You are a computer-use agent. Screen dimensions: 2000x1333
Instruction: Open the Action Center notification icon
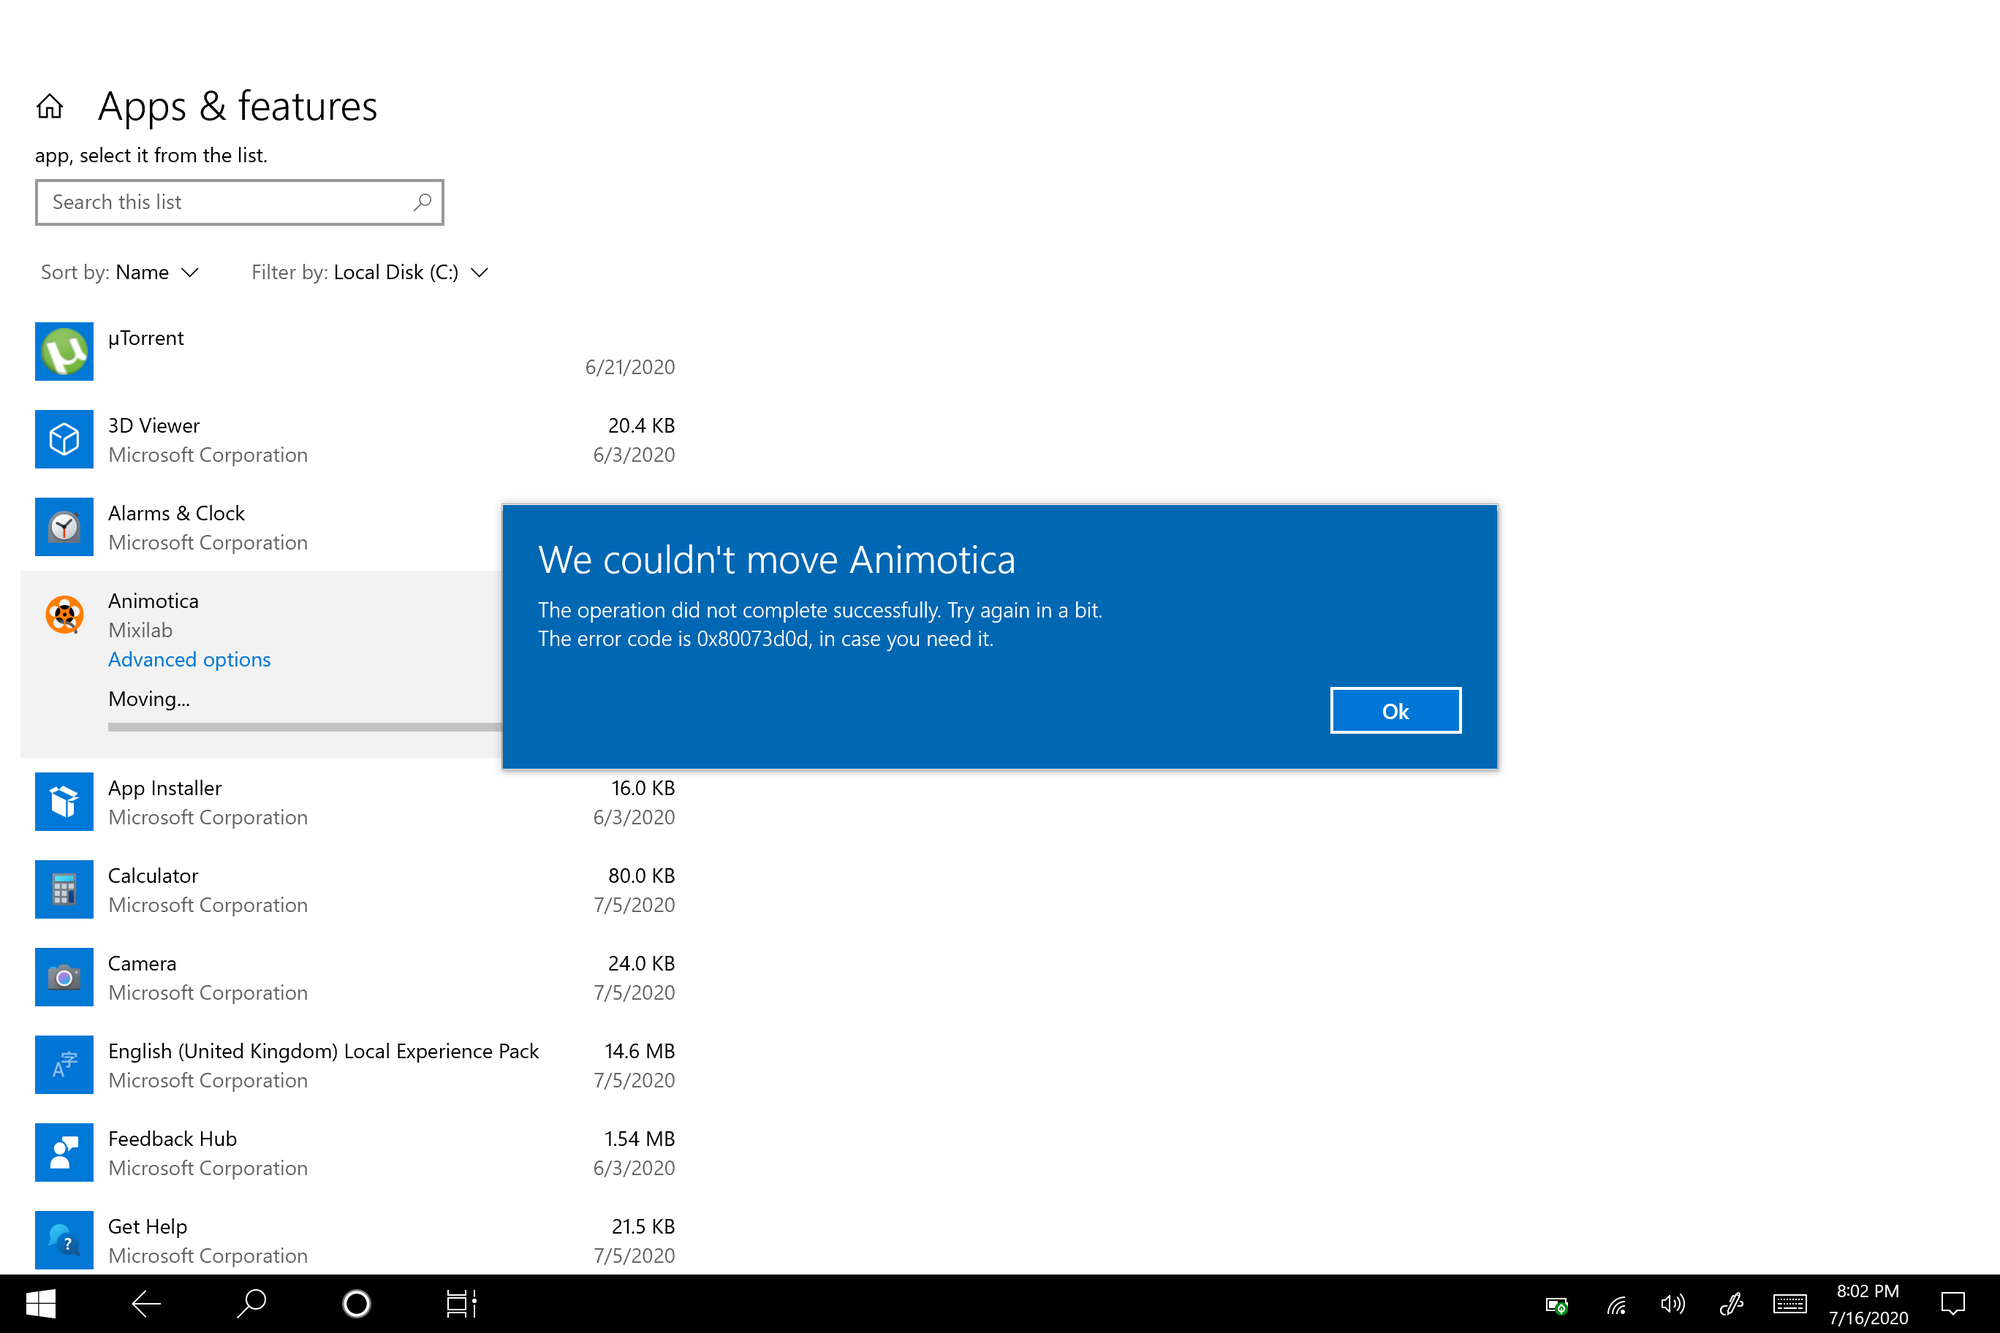tap(1953, 1304)
